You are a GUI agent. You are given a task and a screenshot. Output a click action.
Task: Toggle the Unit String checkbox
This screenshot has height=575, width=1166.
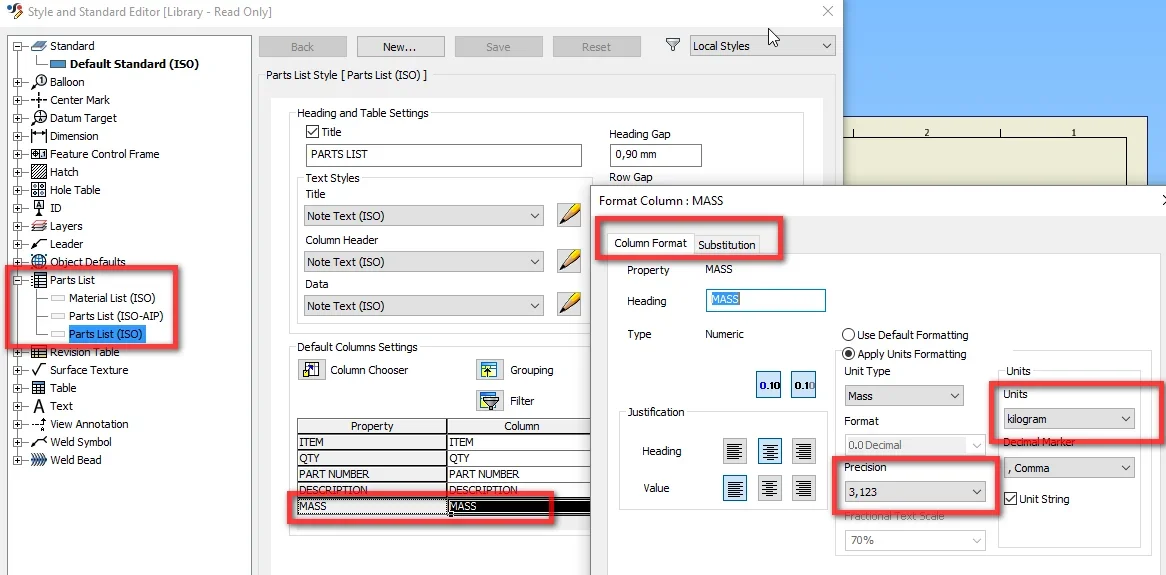coord(1010,499)
